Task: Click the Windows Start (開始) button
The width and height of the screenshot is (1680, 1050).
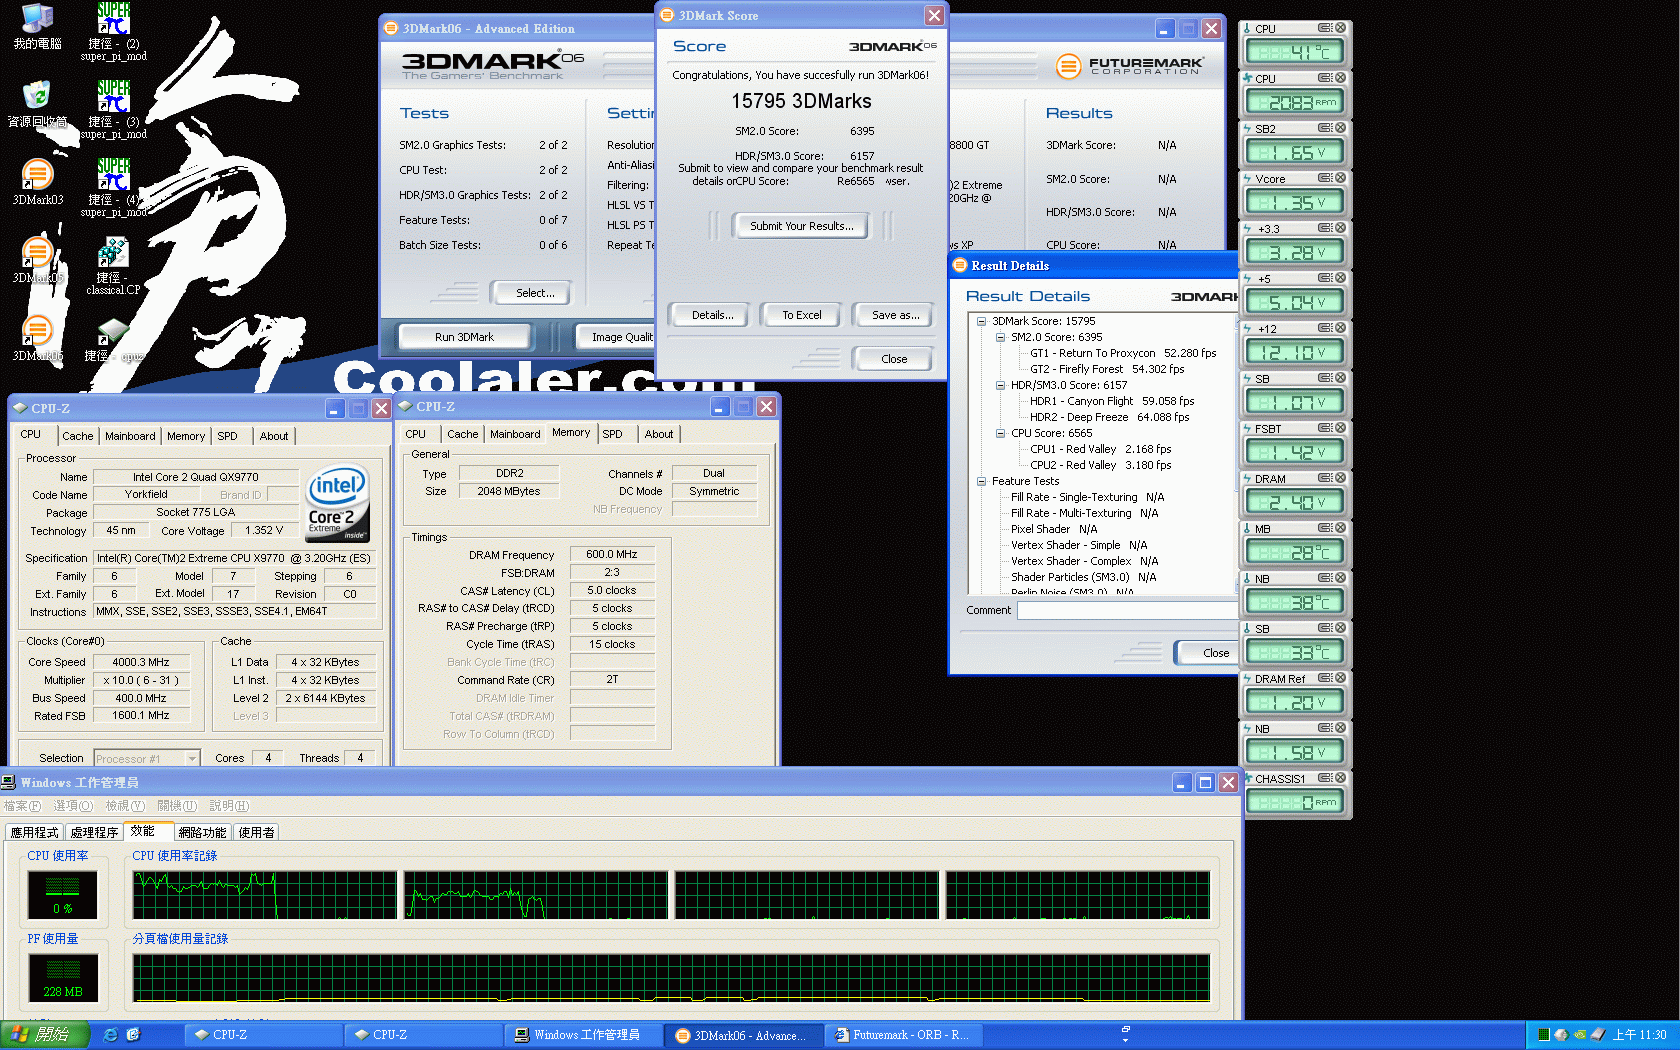Action: pyautogui.click(x=45, y=1035)
